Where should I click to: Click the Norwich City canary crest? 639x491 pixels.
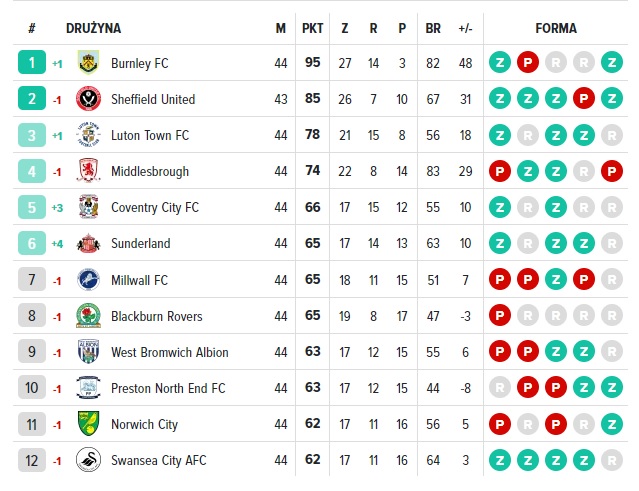point(88,424)
